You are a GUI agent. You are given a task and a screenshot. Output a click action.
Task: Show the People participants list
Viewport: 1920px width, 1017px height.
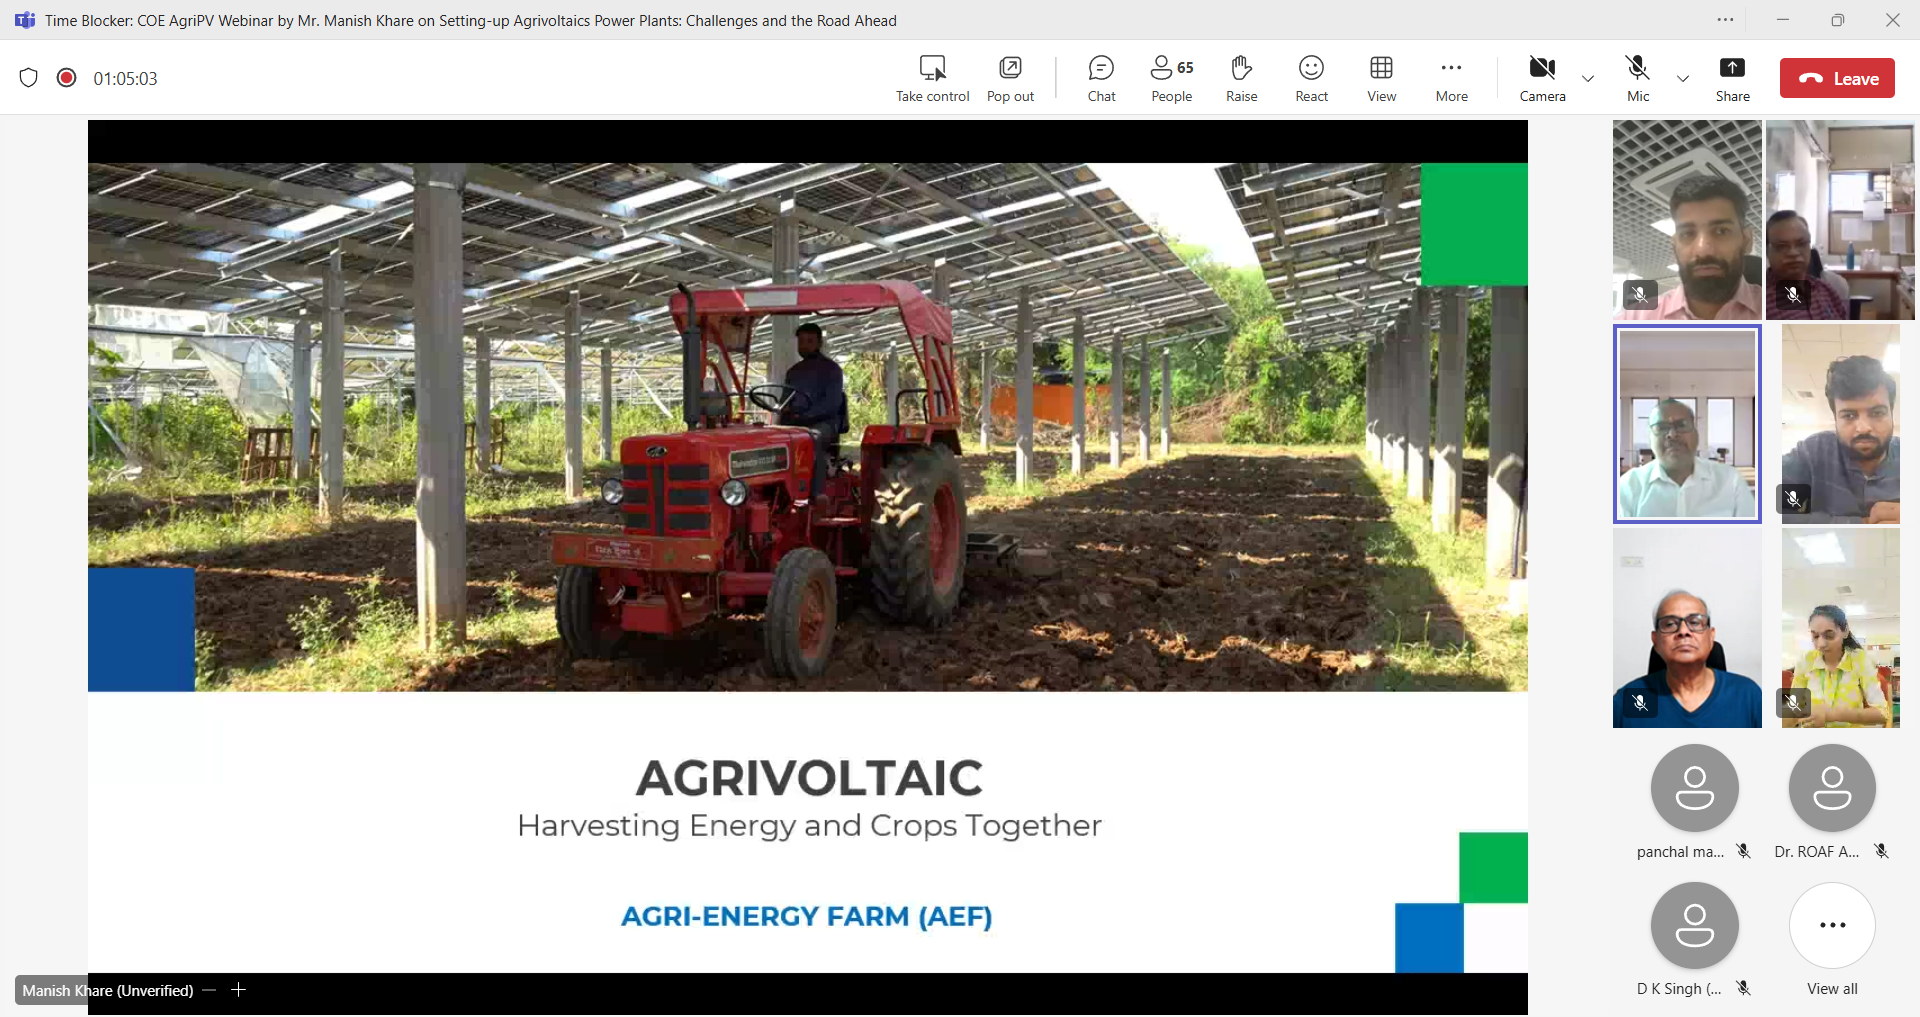pyautogui.click(x=1171, y=78)
